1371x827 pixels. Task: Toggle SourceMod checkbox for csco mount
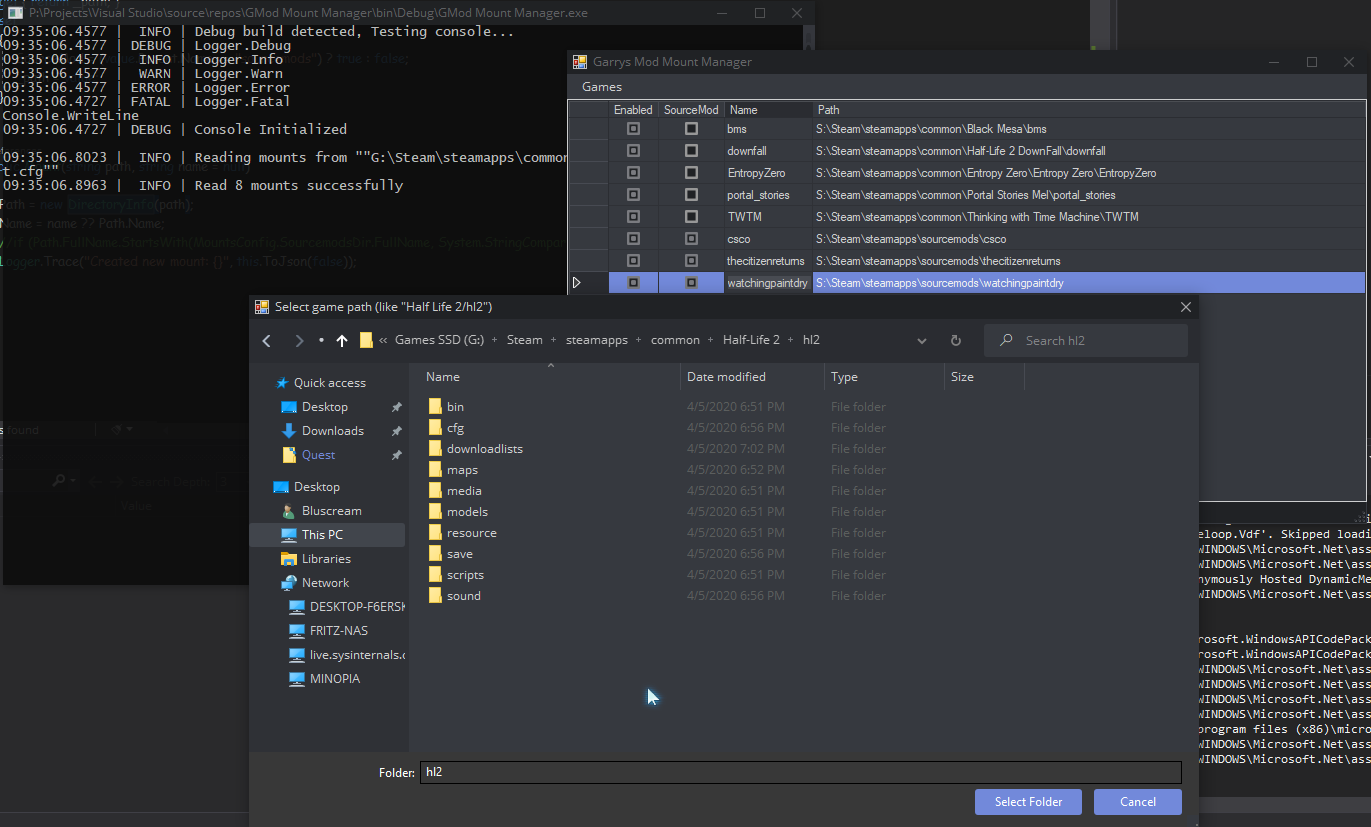[691, 239]
